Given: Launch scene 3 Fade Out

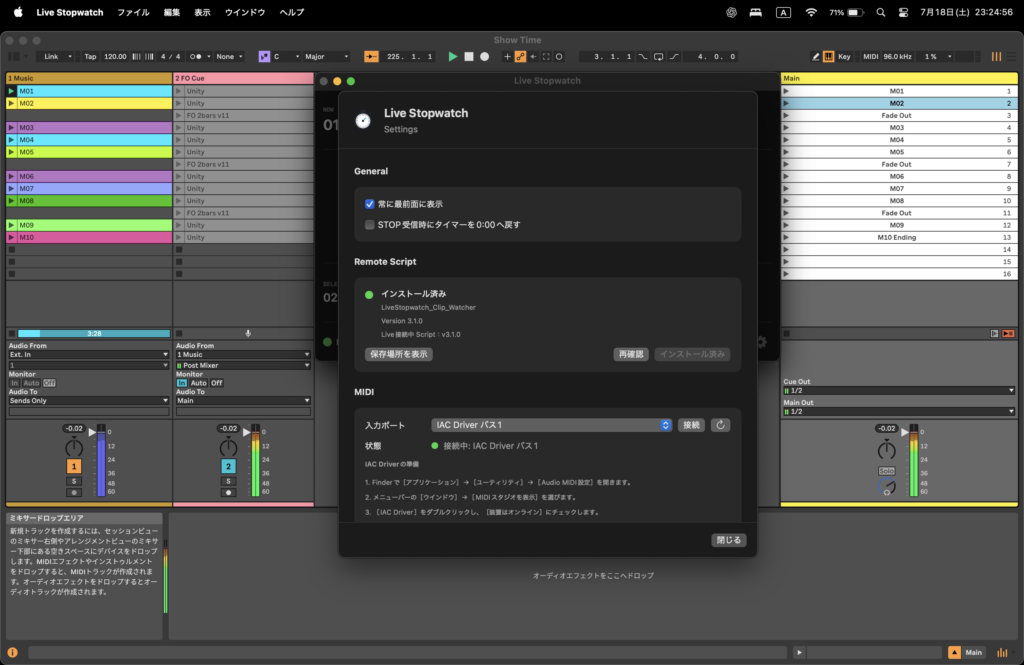Looking at the screenshot, I should pyautogui.click(x=786, y=116).
